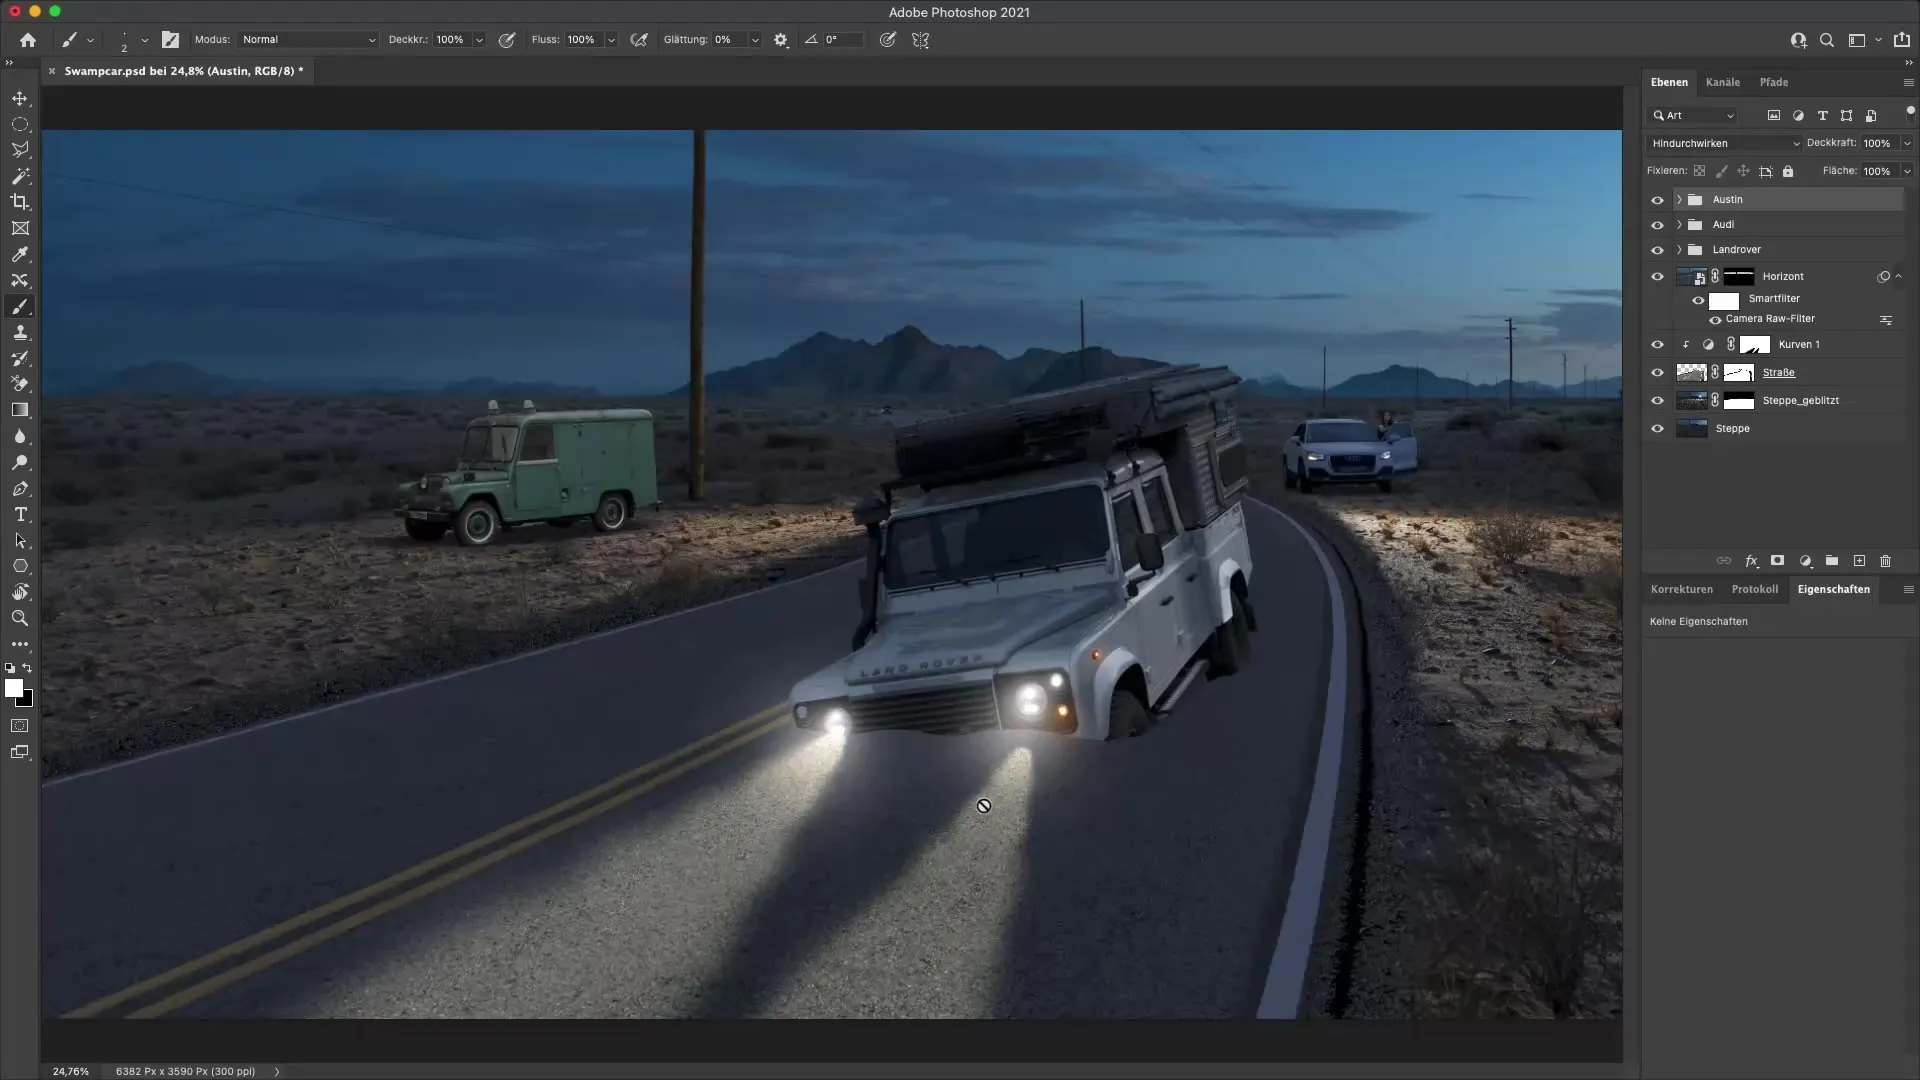The image size is (1920, 1080).
Task: Switch to the Kanäle tab
Action: 1724,82
